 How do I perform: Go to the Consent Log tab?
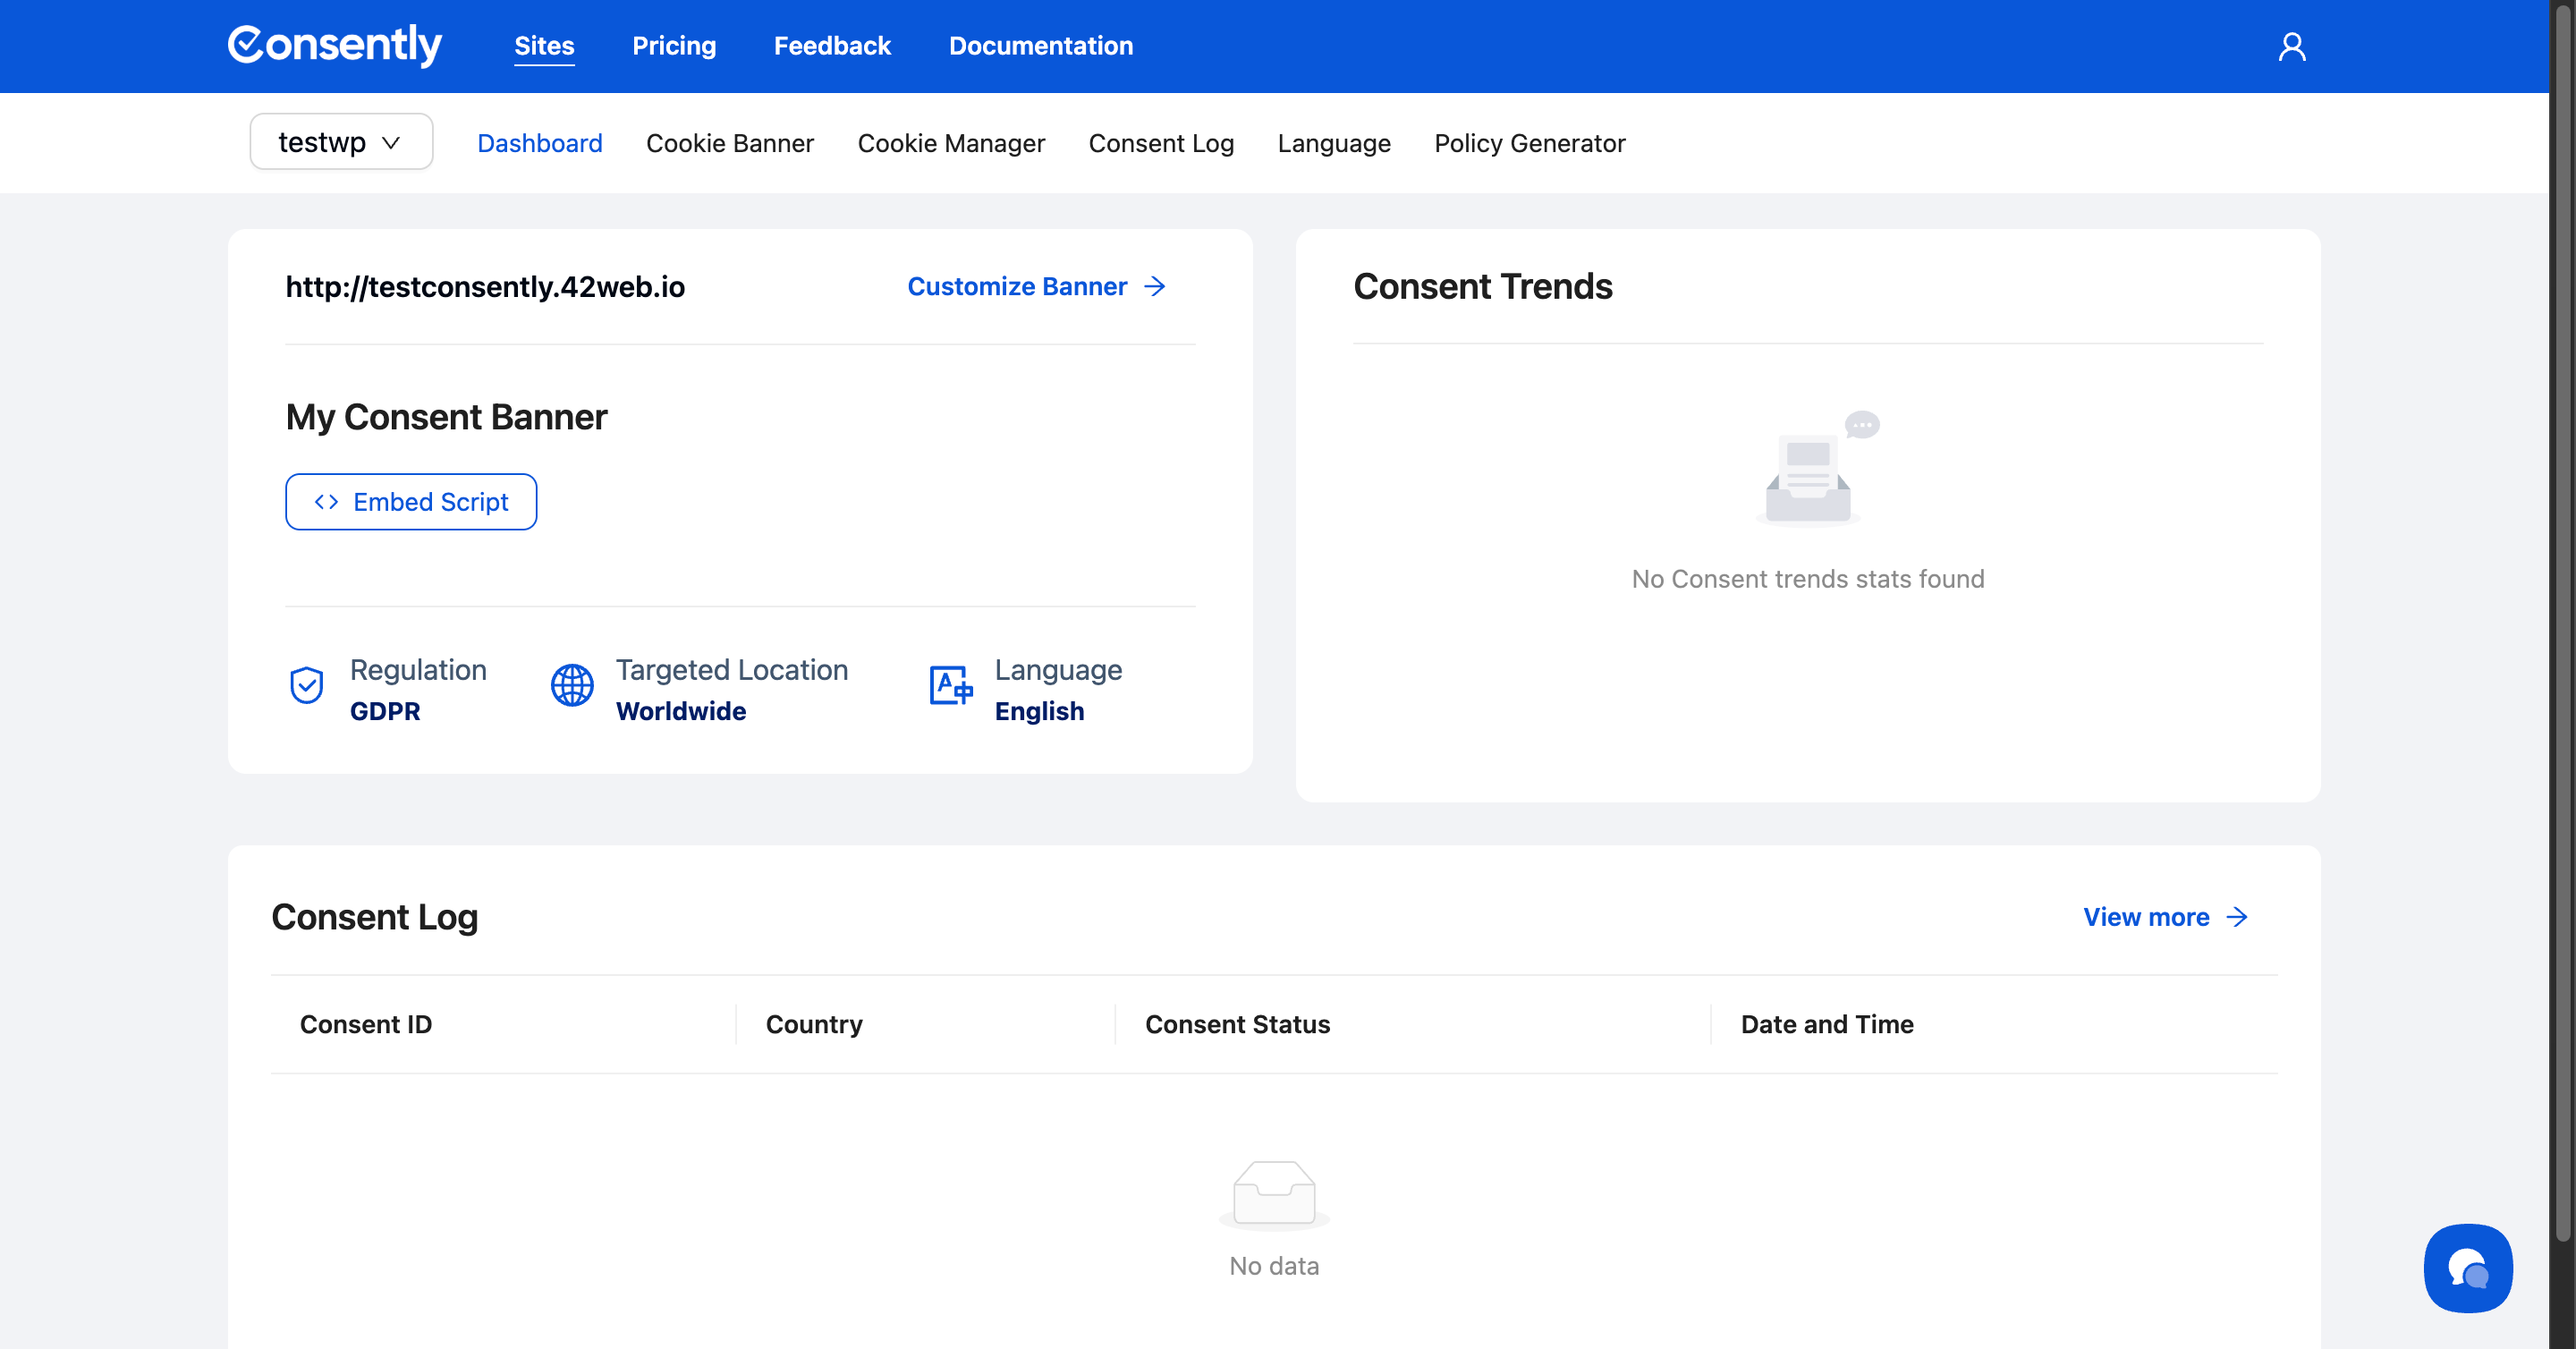coord(1160,143)
